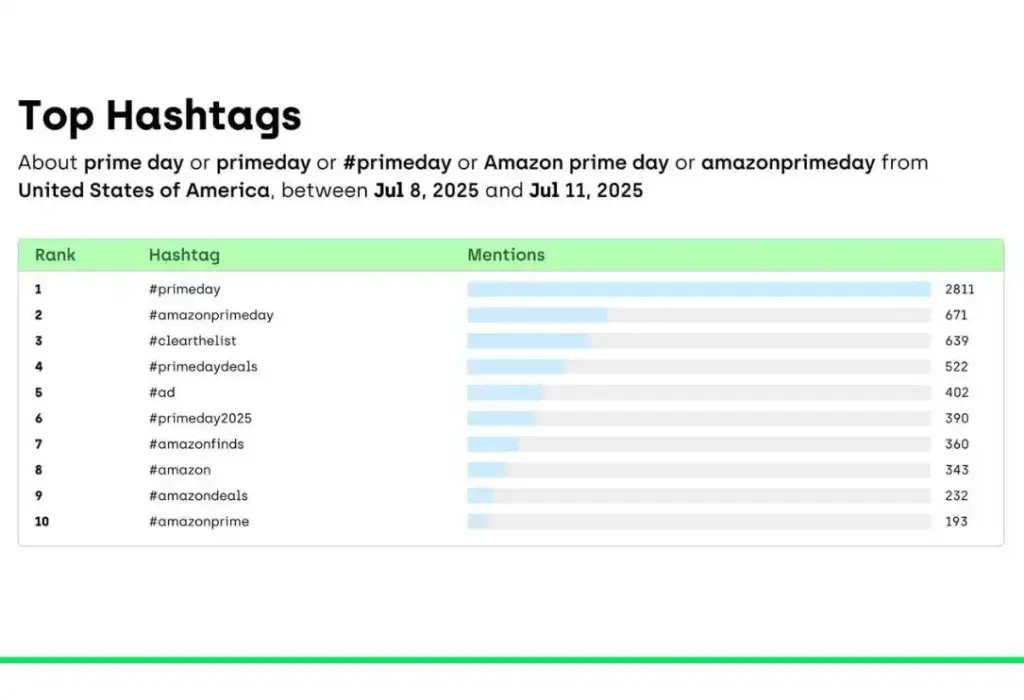
Task: Select the #ad hashtag
Action: 162,392
